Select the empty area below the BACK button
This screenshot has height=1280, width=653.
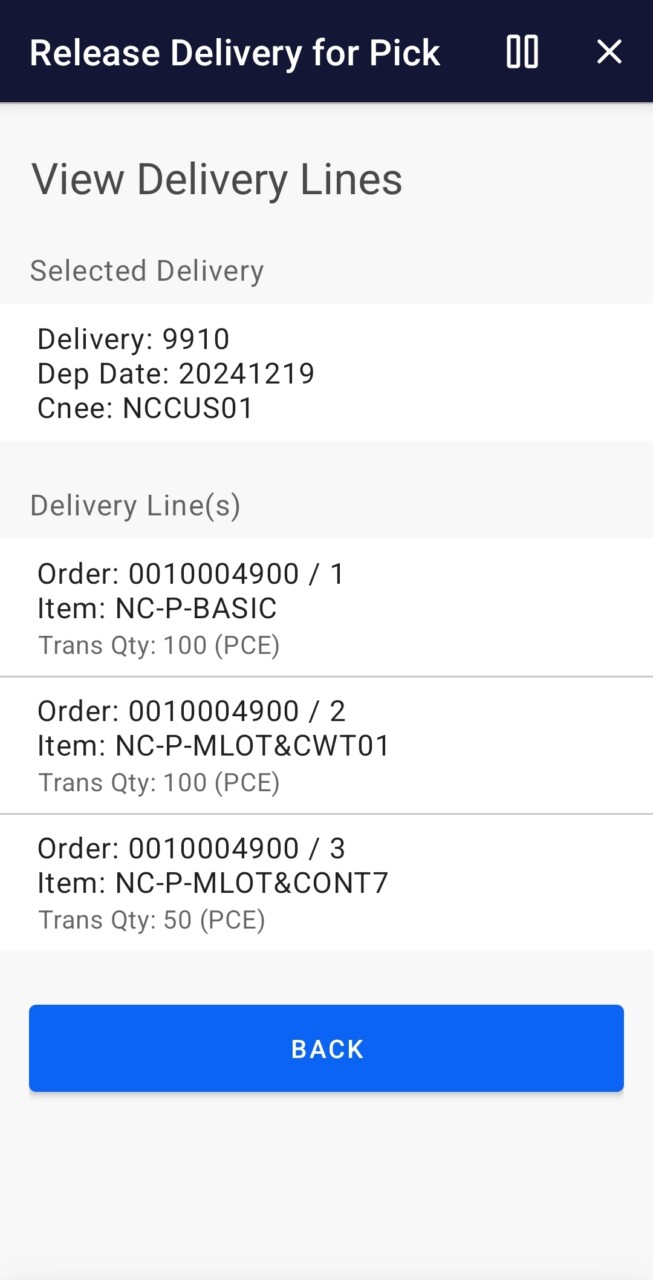click(326, 1180)
